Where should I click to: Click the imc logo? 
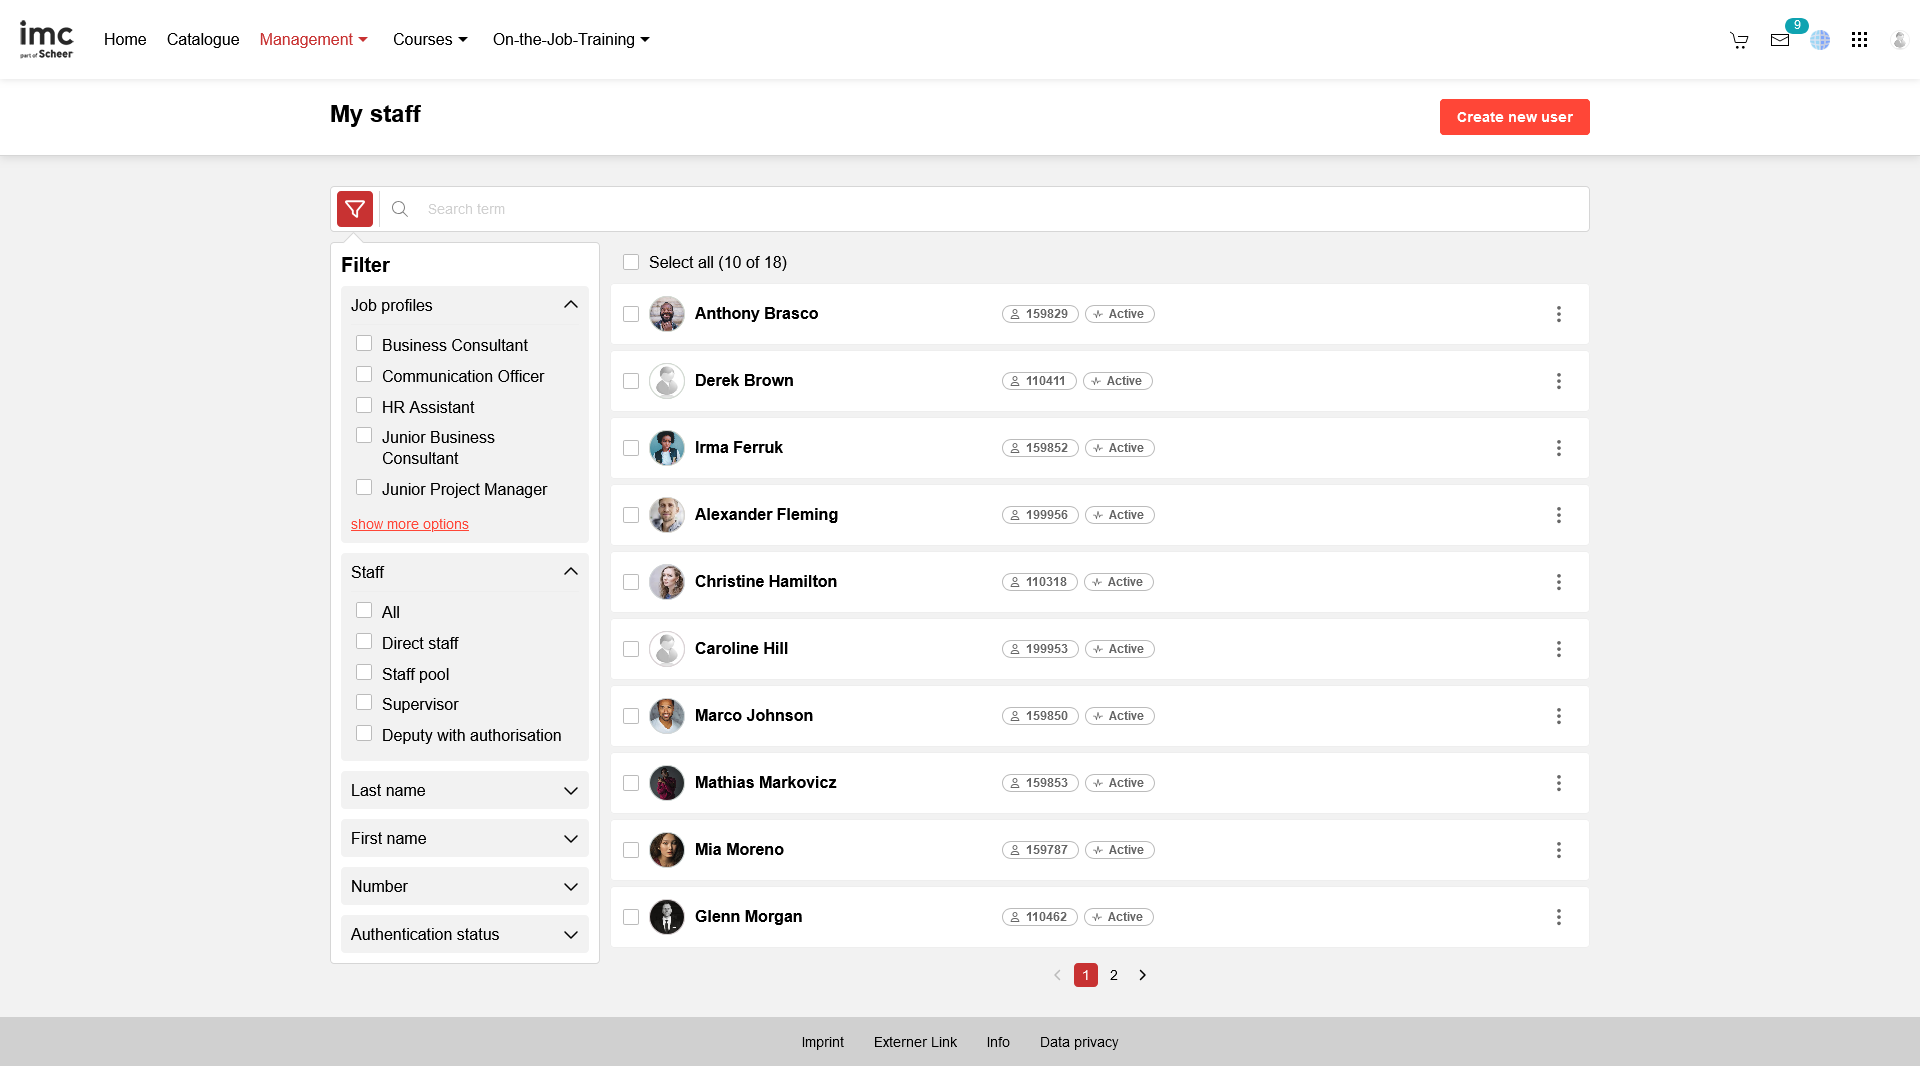coord(46,40)
